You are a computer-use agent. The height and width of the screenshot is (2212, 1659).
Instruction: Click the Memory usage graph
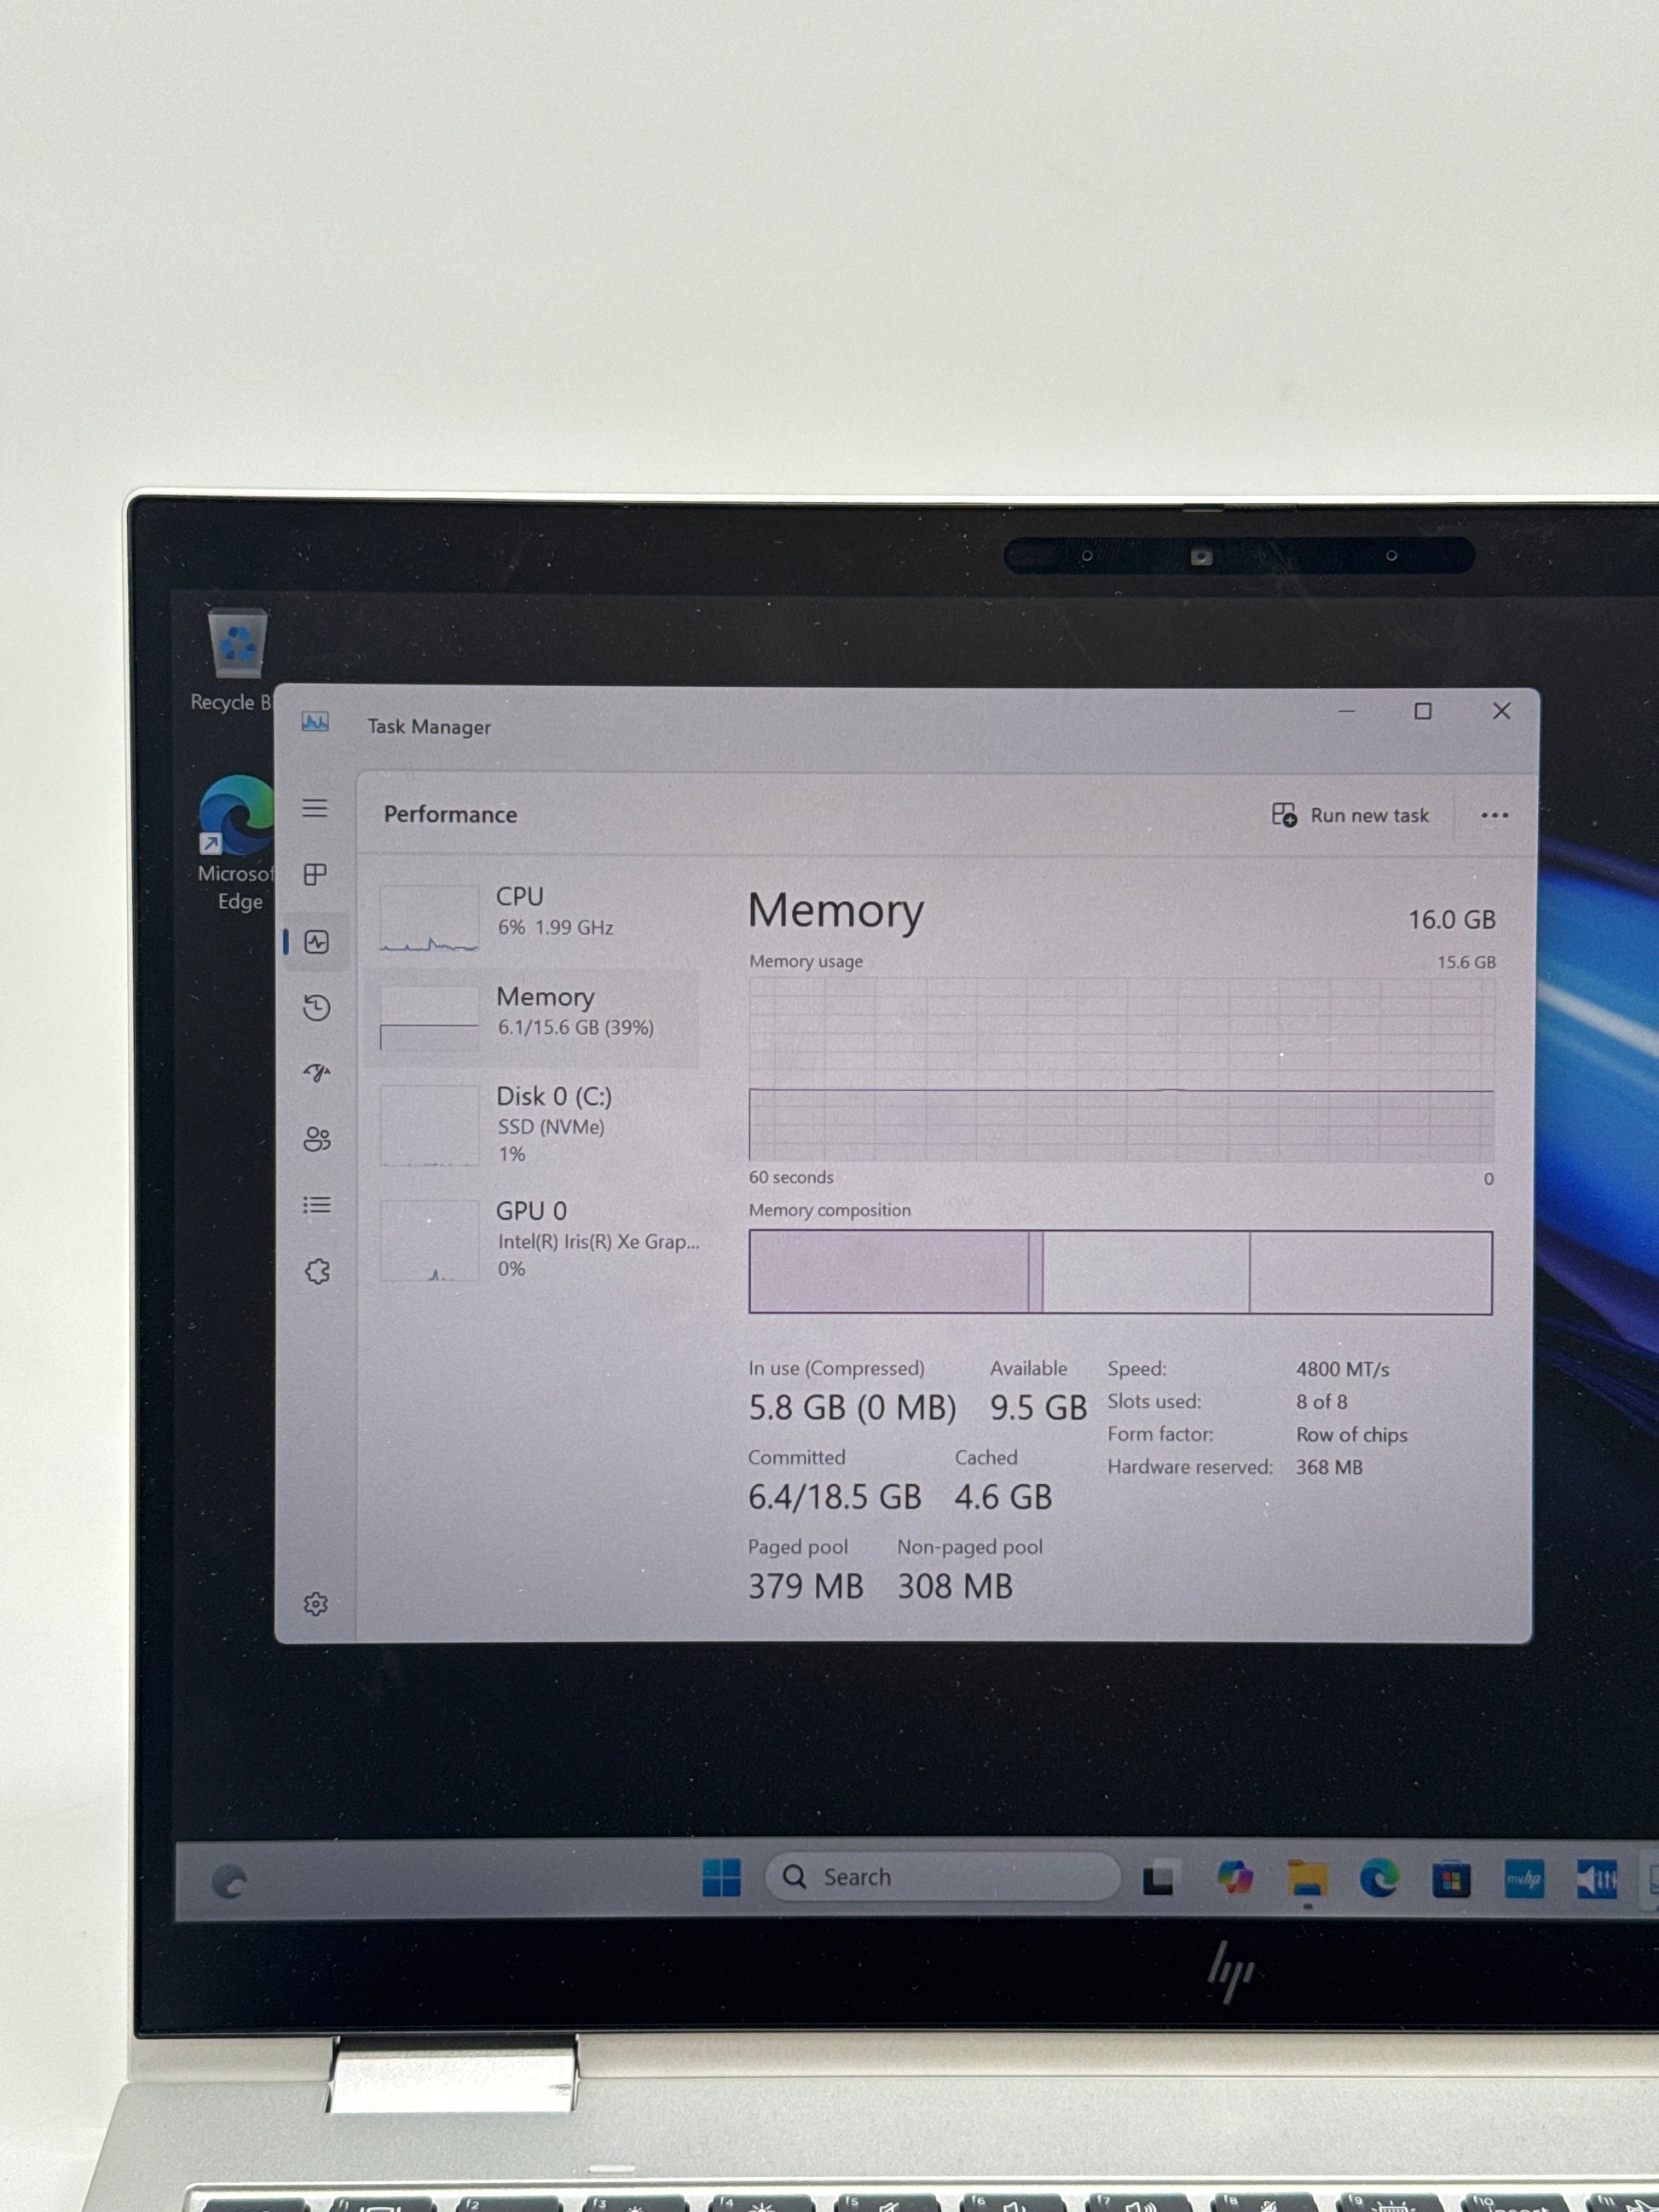1120,1070
